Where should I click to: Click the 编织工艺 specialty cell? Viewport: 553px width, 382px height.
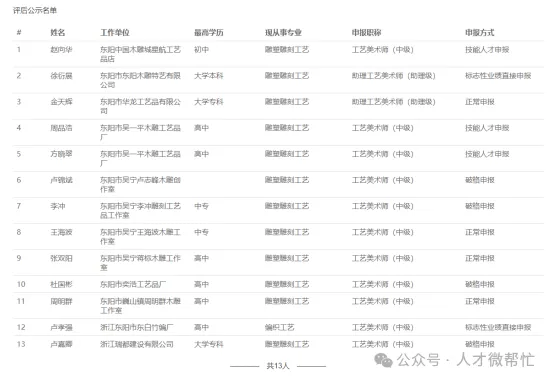(x=280, y=328)
